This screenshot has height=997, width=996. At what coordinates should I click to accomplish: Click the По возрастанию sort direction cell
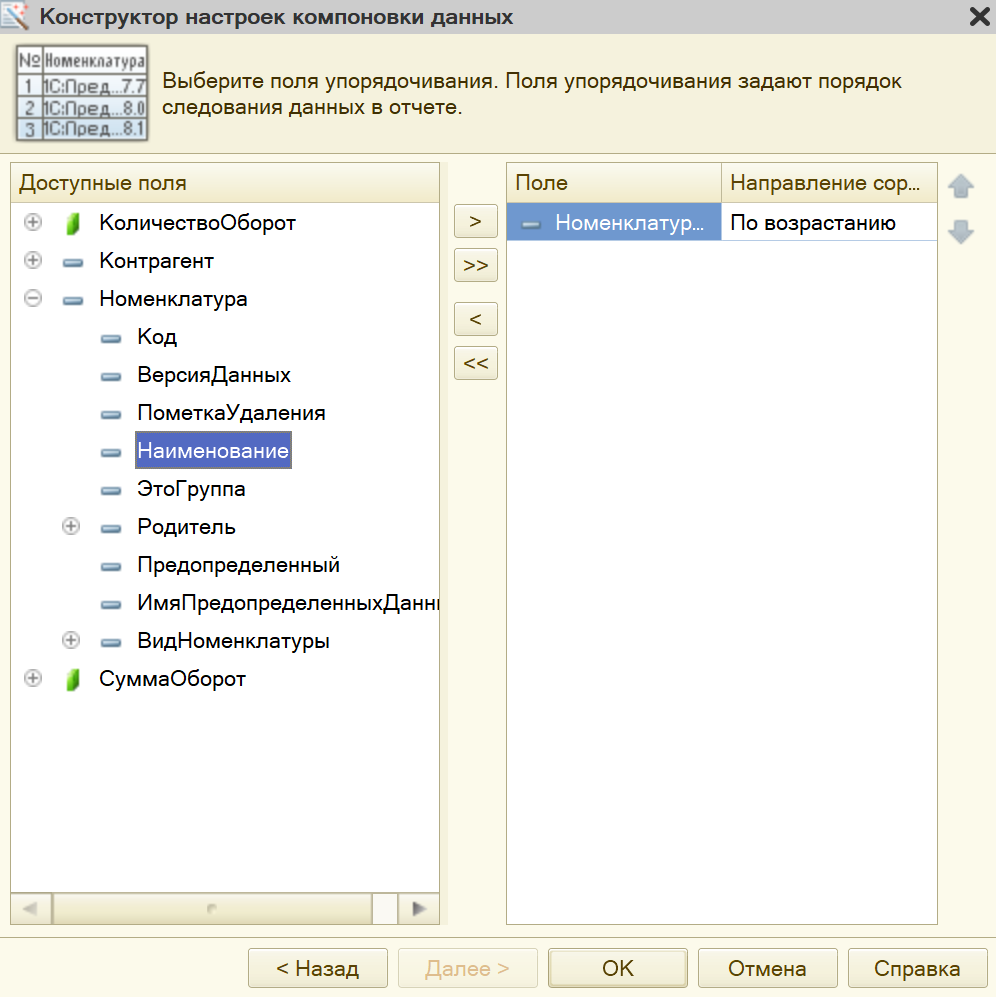pyautogui.click(x=829, y=222)
